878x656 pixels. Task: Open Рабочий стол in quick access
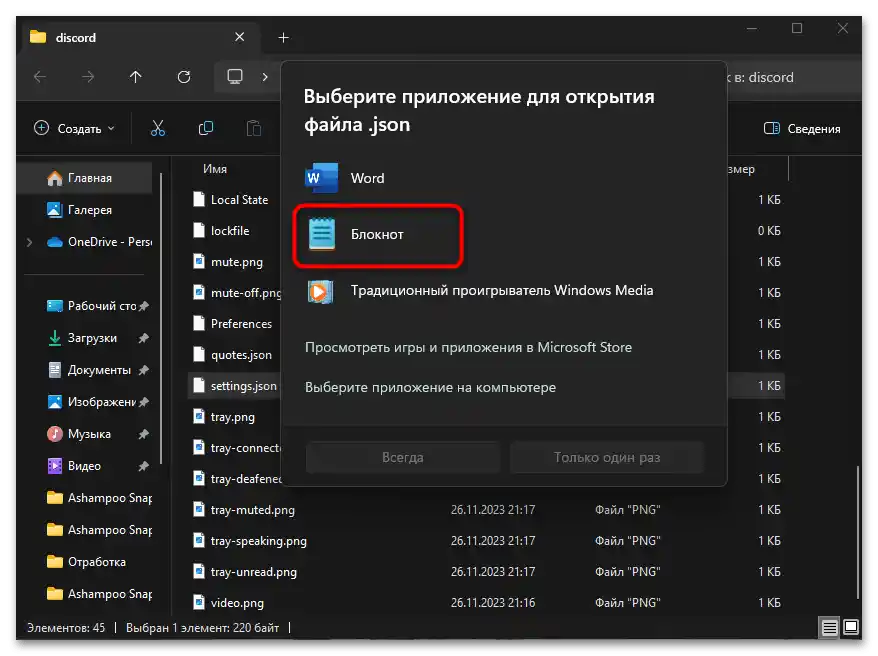(92, 306)
